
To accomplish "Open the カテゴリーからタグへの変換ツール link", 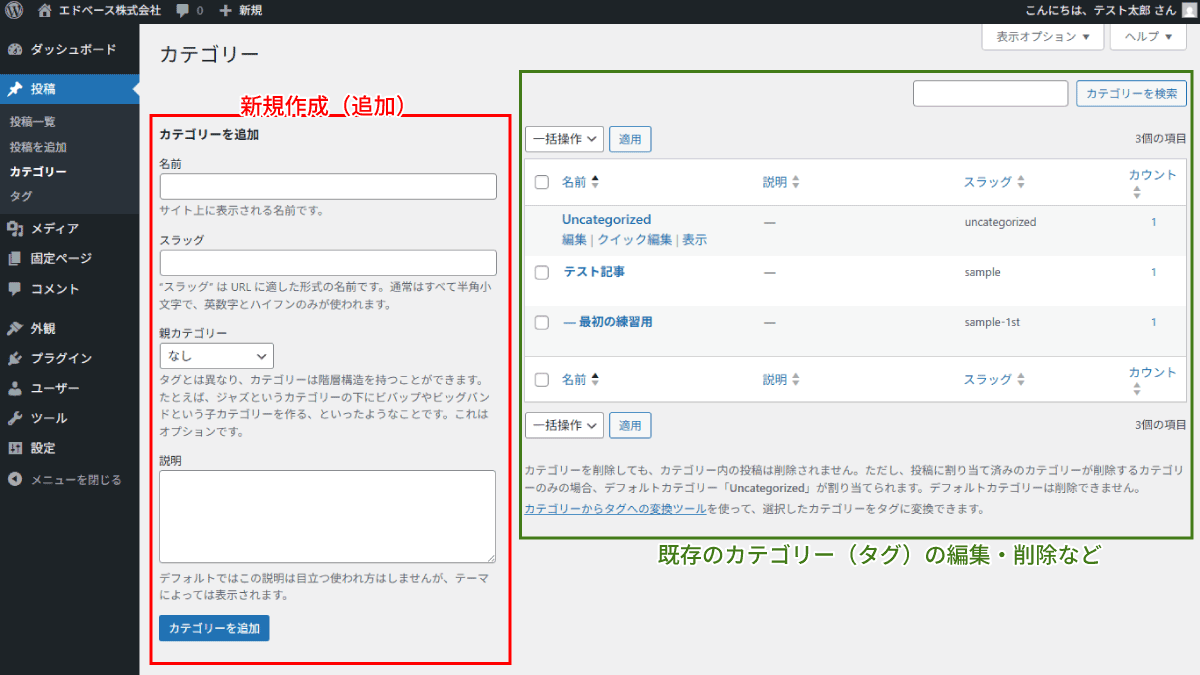I will tap(615, 508).
